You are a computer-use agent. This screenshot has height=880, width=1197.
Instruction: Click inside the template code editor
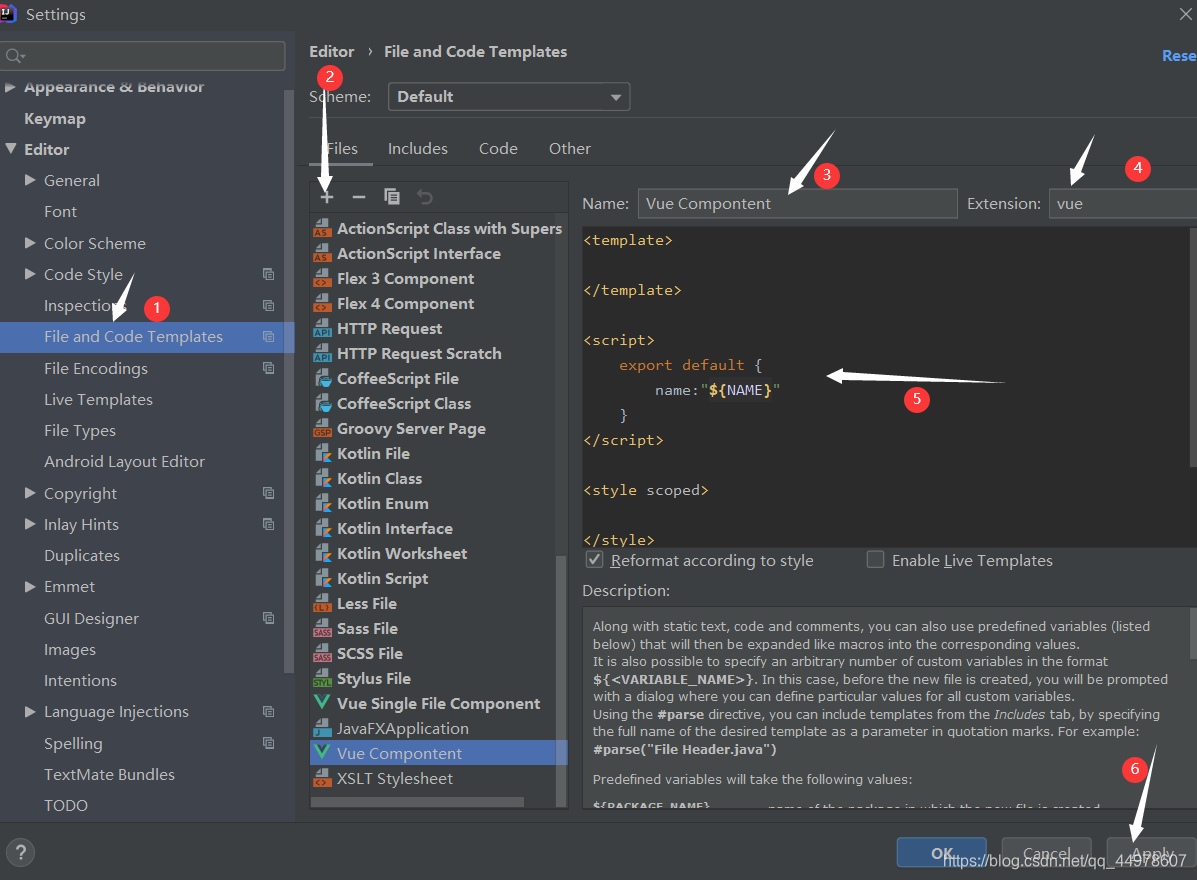point(886,387)
